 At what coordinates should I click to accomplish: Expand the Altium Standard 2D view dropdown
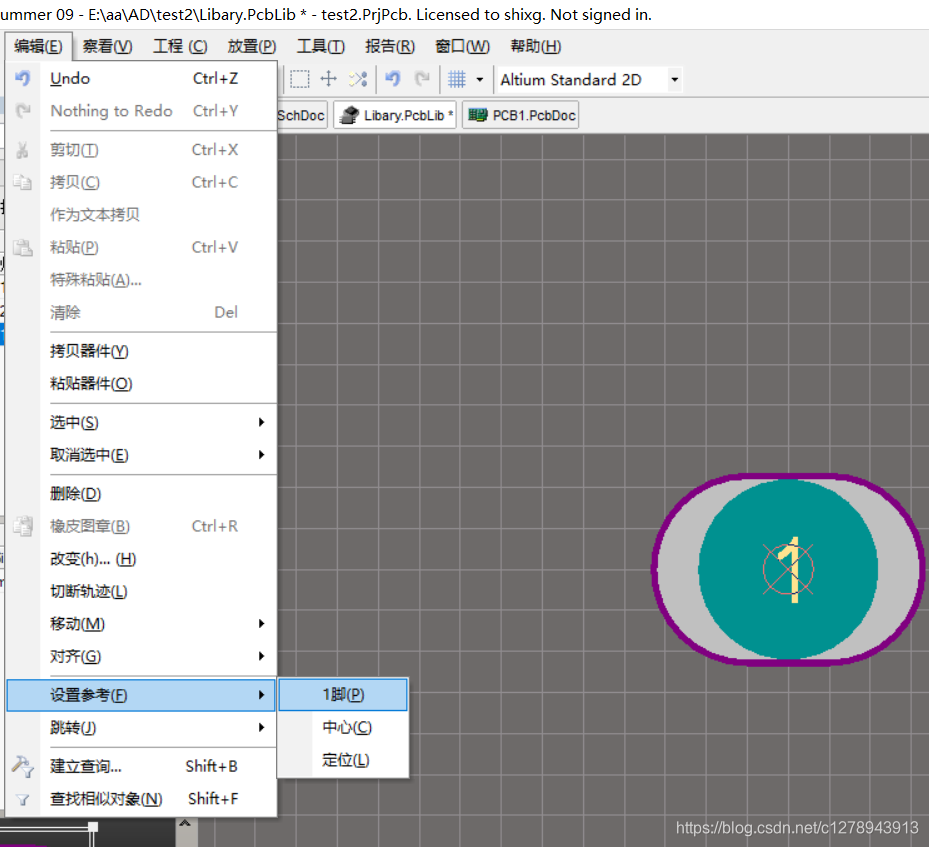pos(674,80)
